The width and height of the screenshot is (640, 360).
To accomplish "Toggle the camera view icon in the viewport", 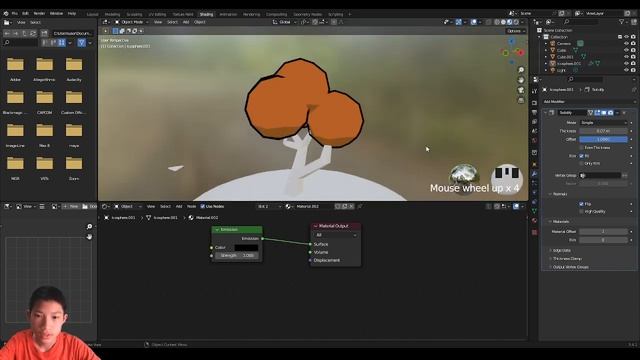I will pos(521,90).
